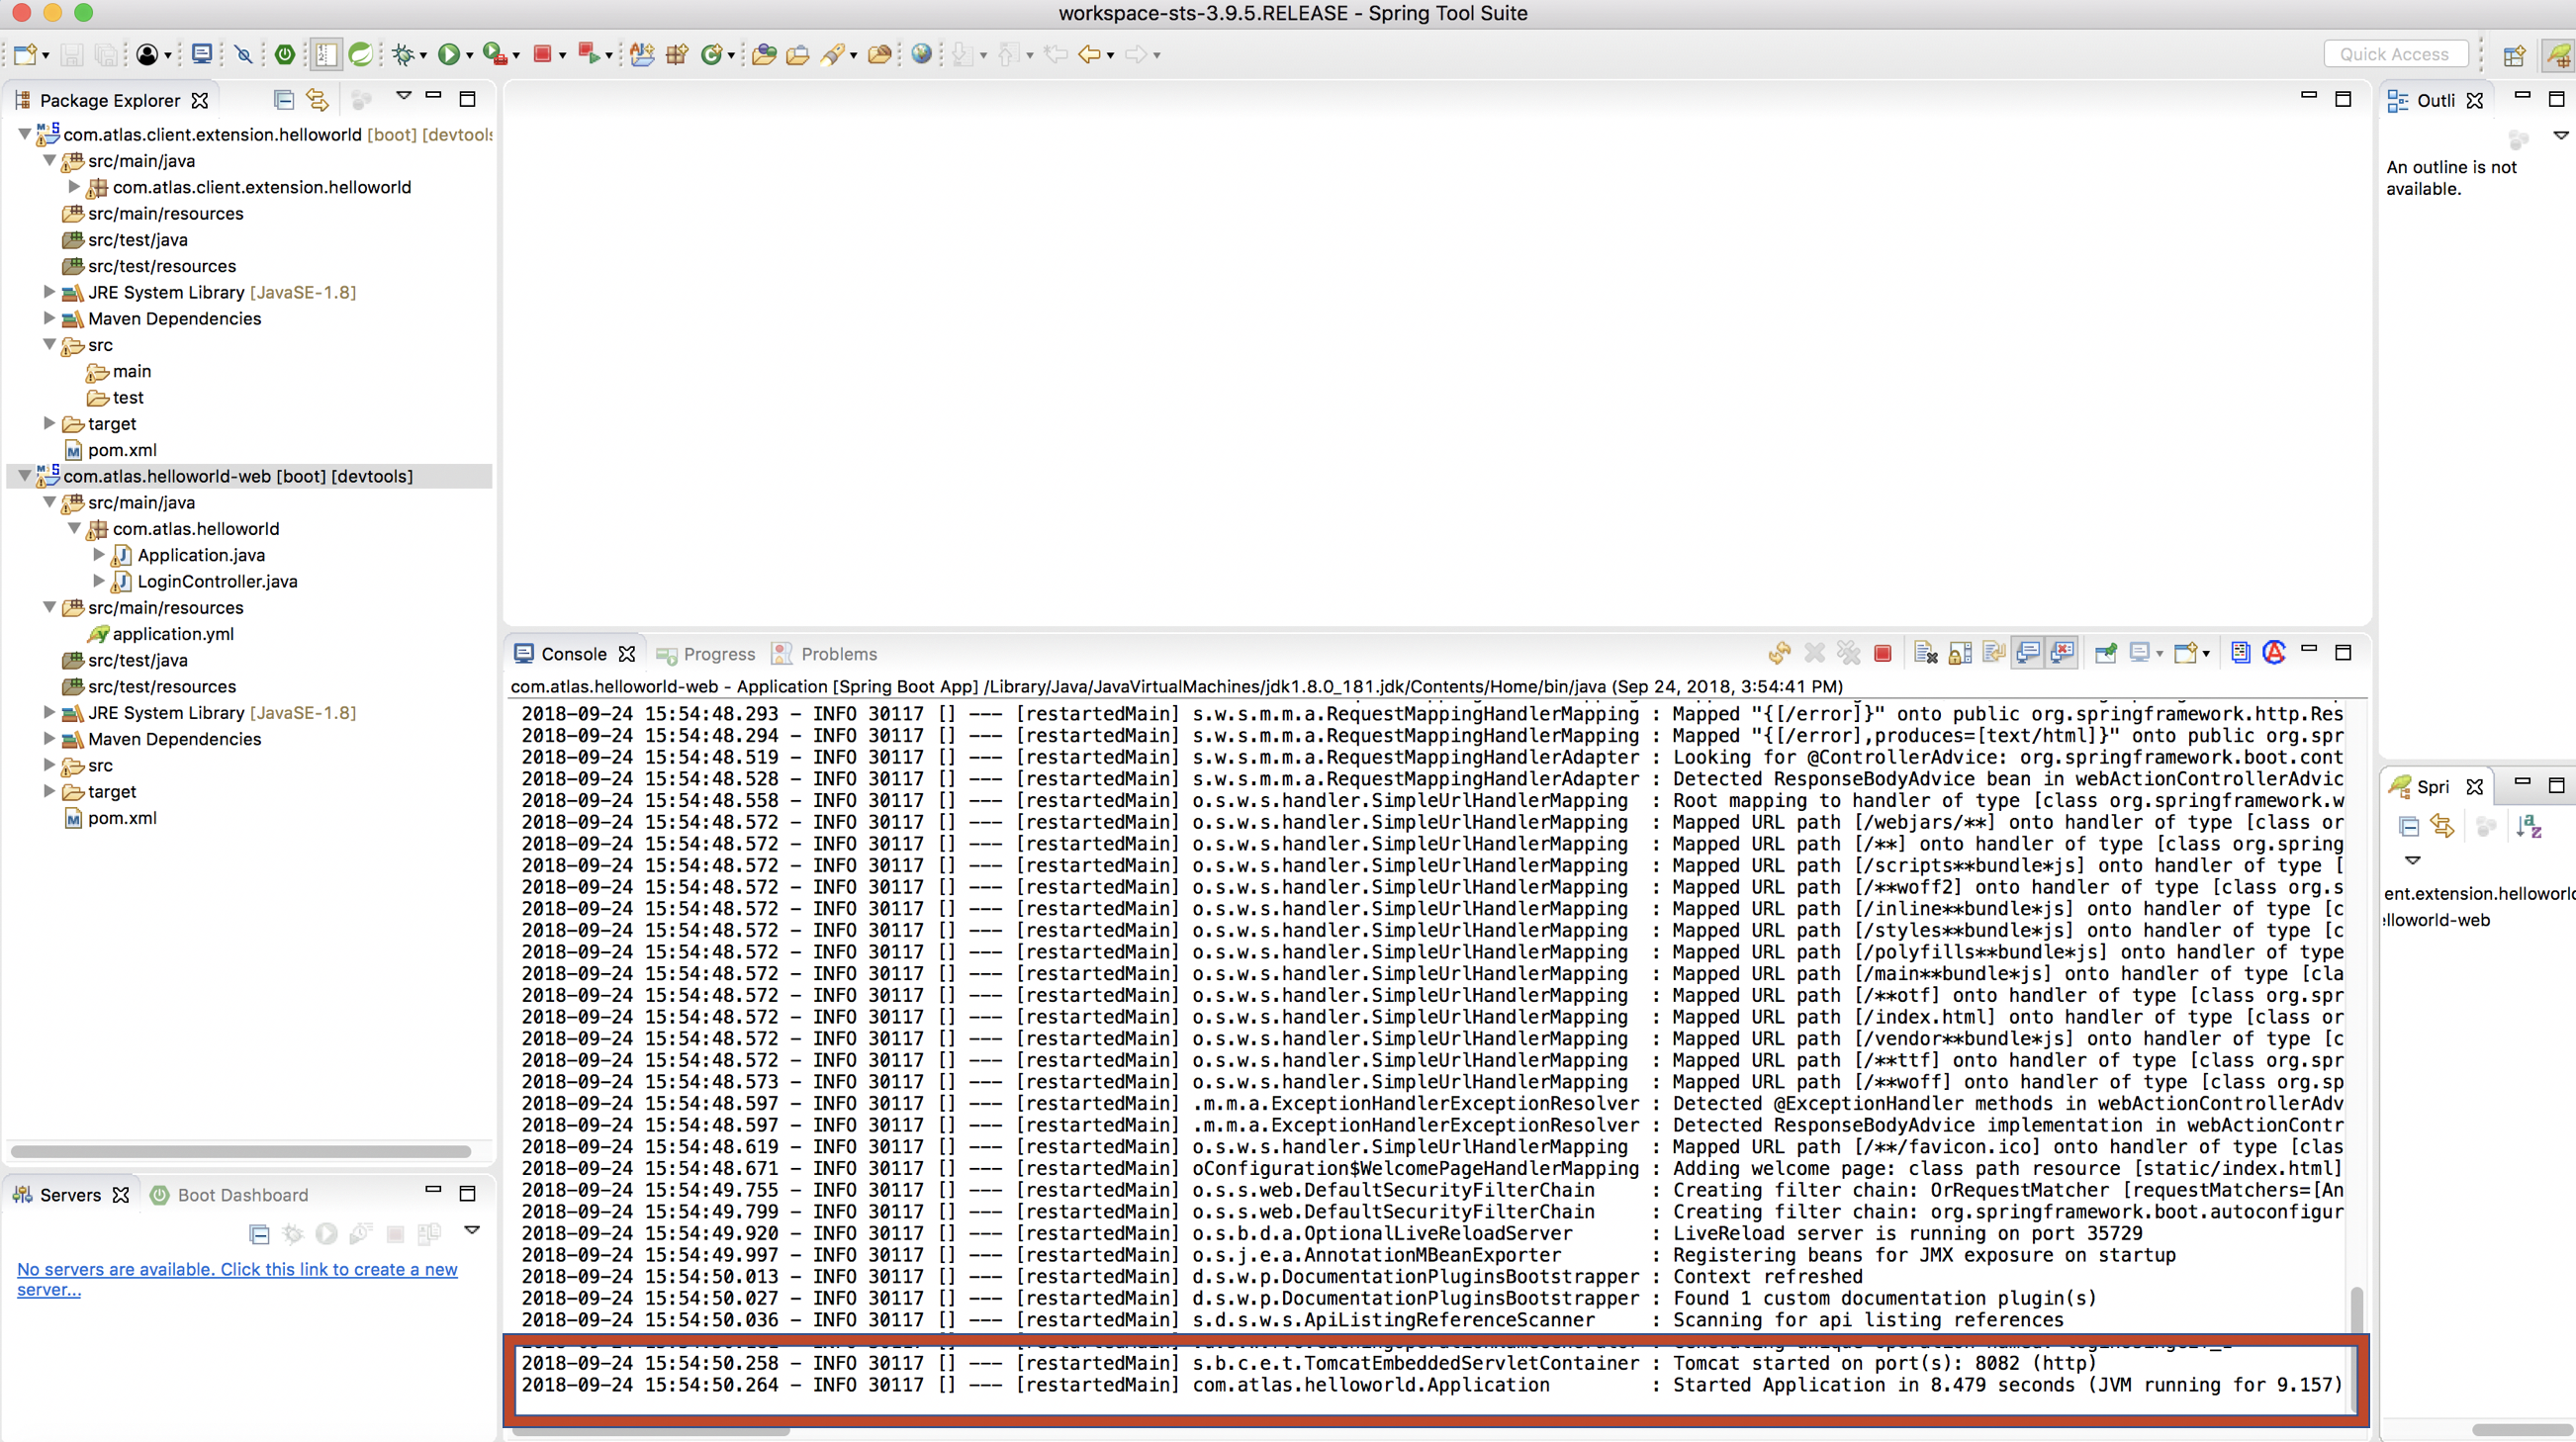Run application with green play toolbar icon
The width and height of the screenshot is (2576, 1442).
click(x=449, y=54)
